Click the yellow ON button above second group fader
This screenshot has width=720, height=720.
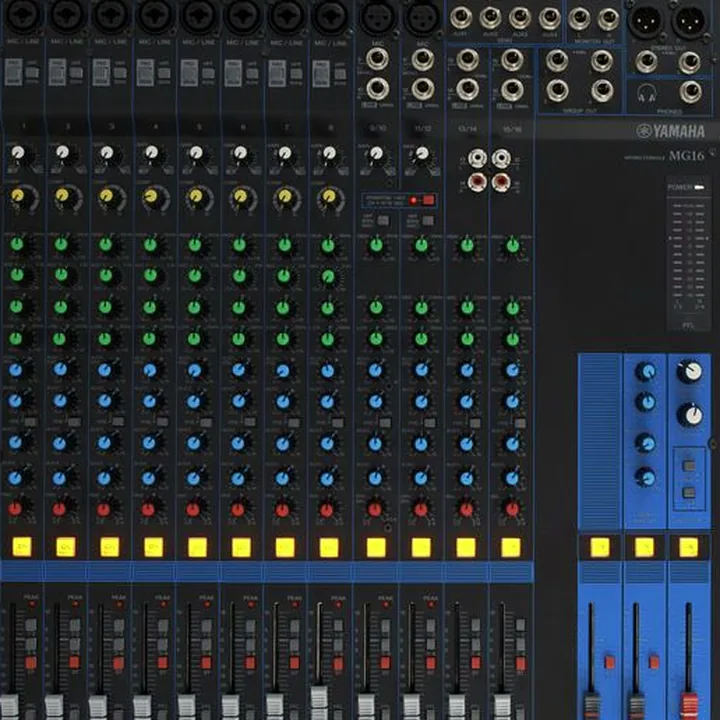click(x=644, y=547)
